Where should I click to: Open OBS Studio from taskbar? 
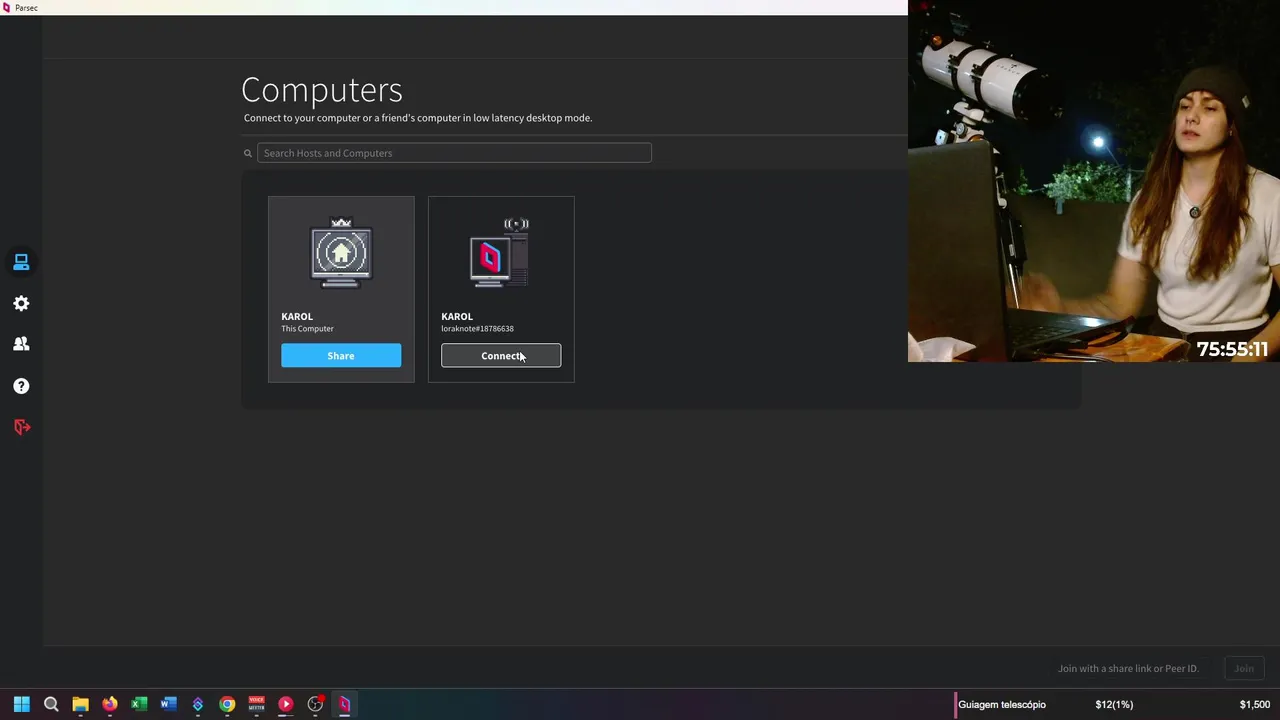[x=315, y=704]
